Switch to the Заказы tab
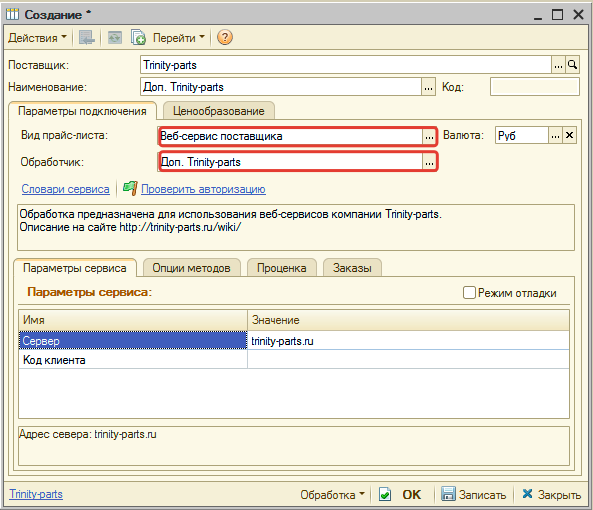 pyautogui.click(x=352, y=268)
